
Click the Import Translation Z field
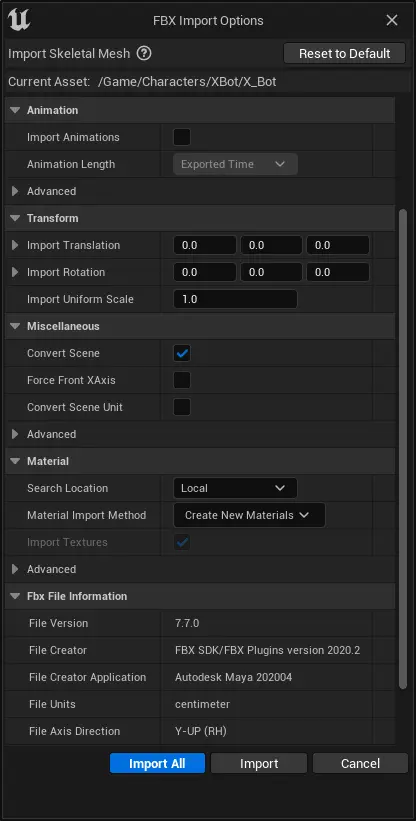pyautogui.click(x=338, y=245)
